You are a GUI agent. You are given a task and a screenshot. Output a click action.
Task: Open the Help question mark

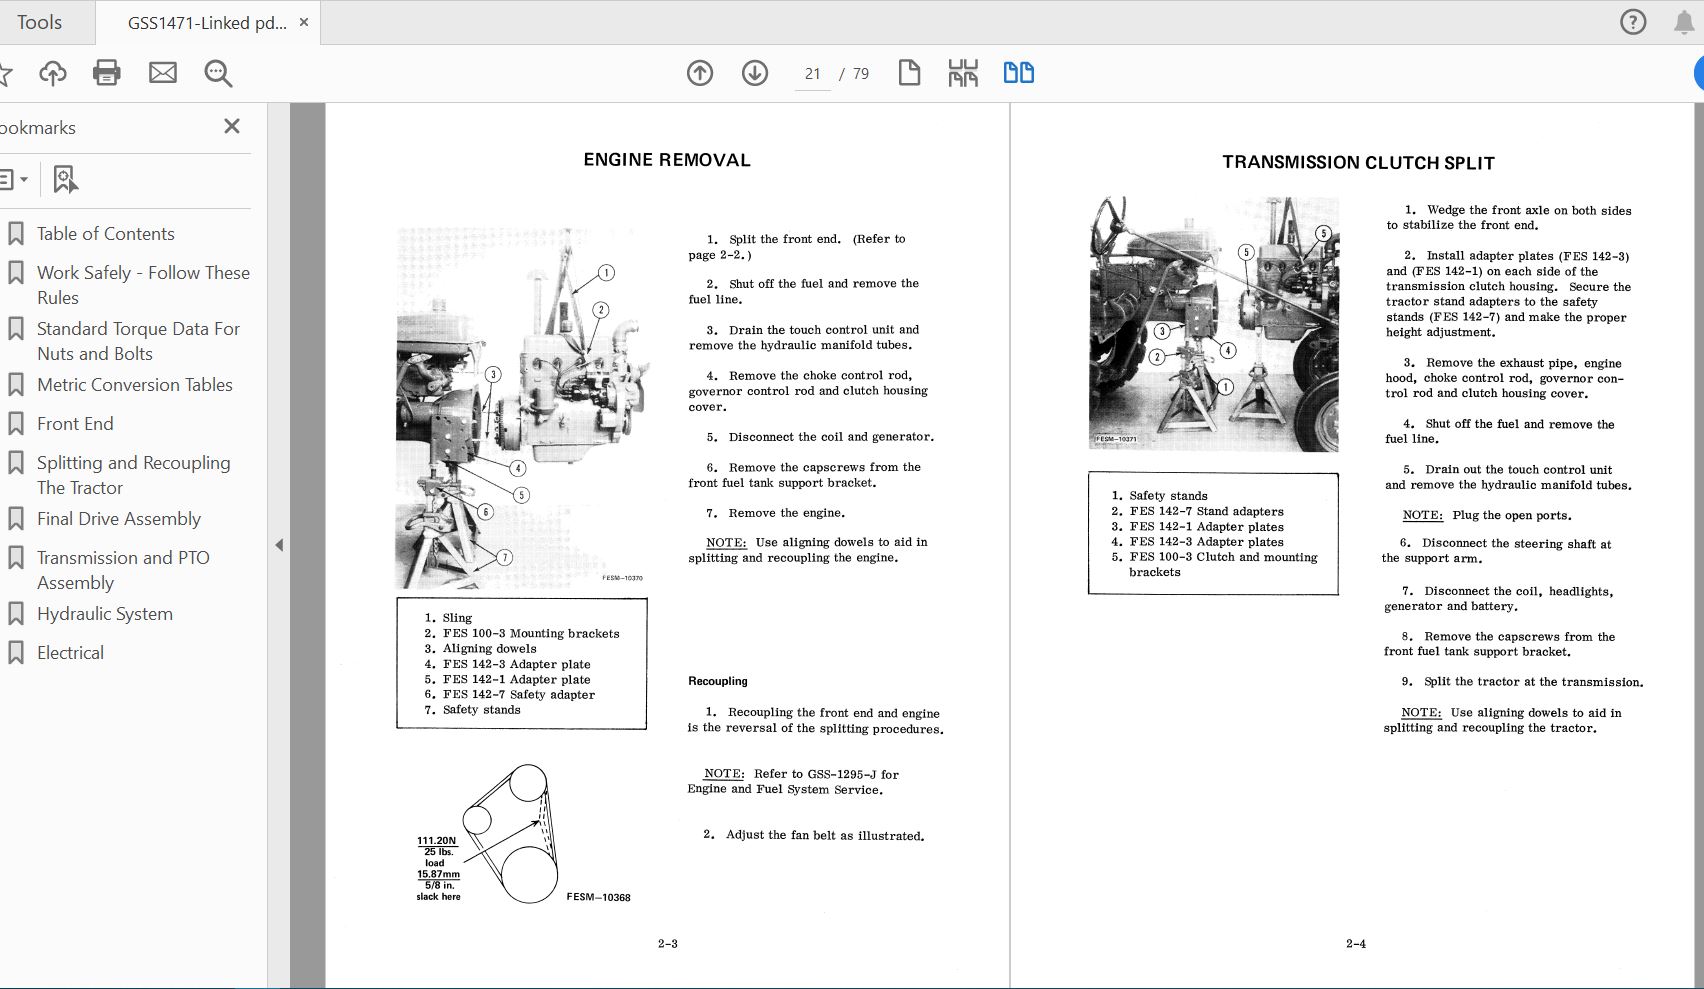click(1633, 22)
